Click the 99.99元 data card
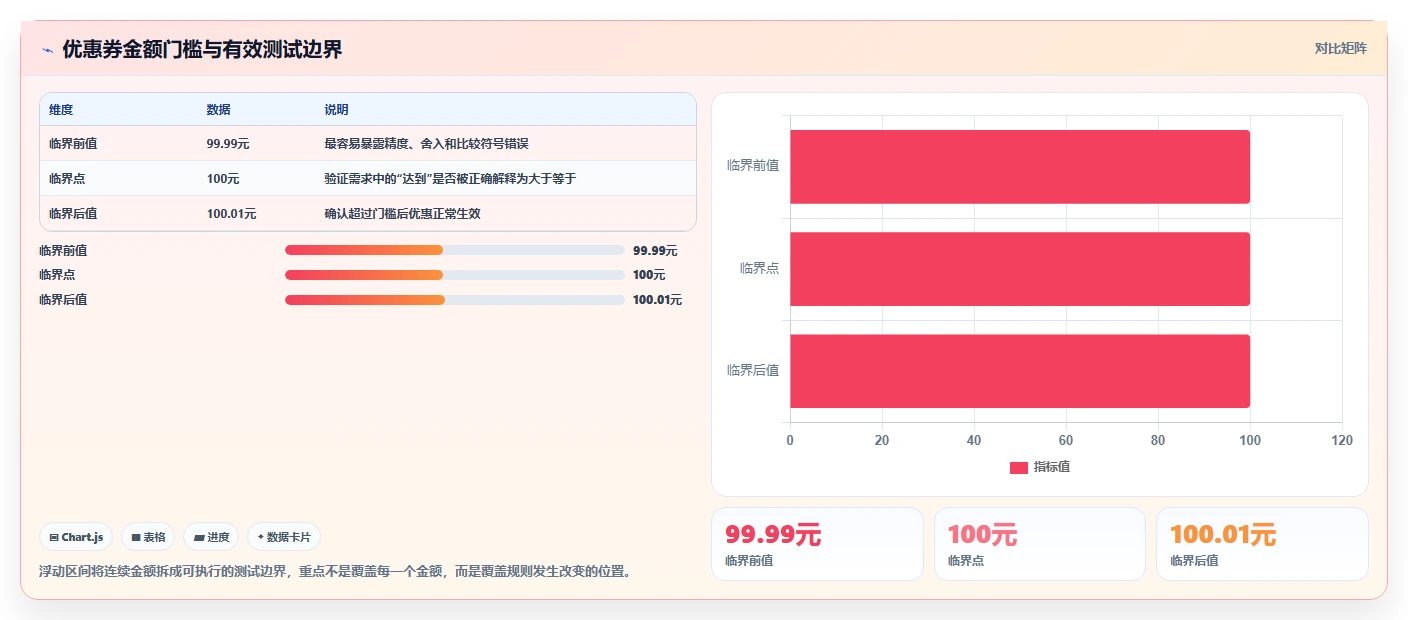Image resolution: width=1408 pixels, height=620 pixels. pos(817,544)
